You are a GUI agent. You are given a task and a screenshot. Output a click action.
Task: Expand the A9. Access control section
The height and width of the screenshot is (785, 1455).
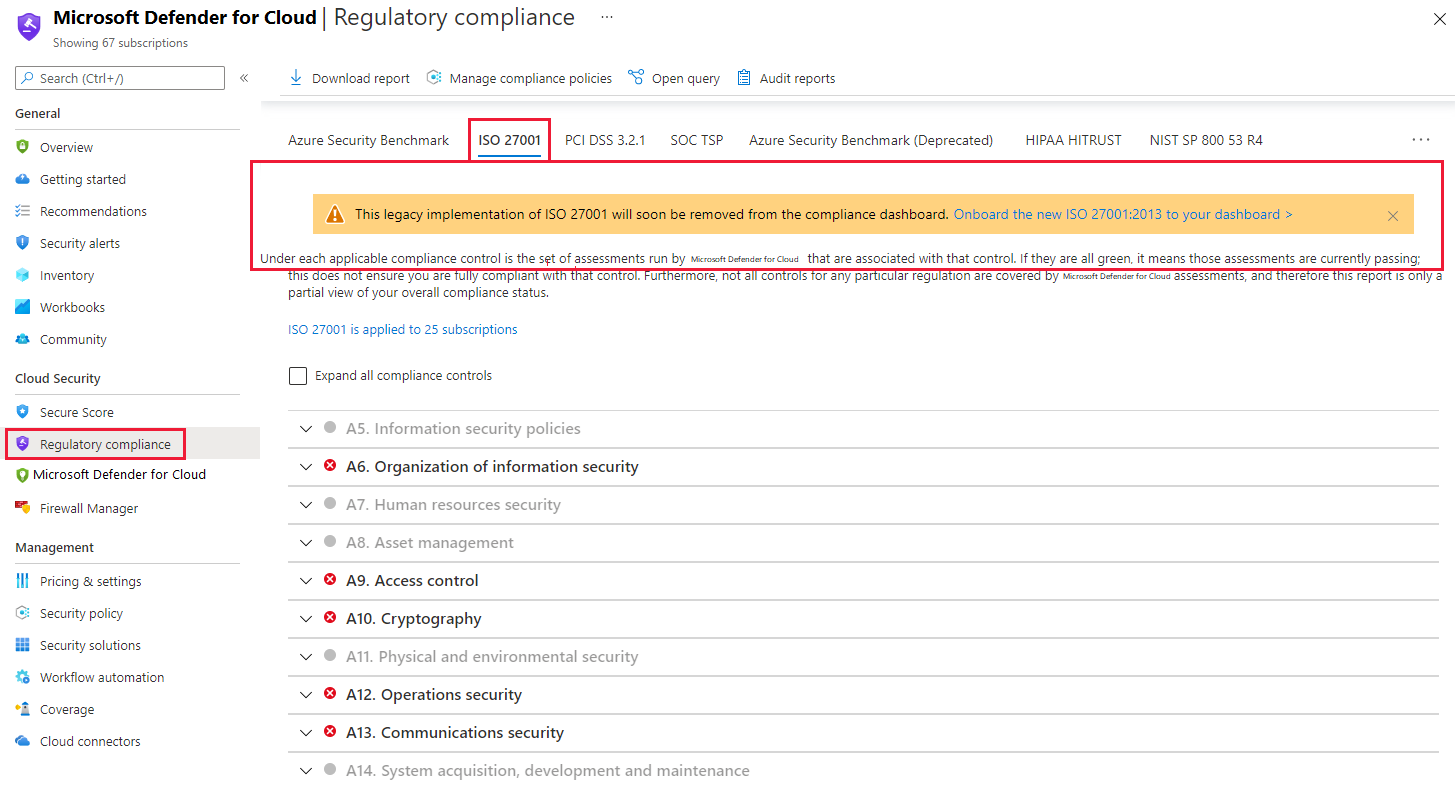click(x=307, y=581)
